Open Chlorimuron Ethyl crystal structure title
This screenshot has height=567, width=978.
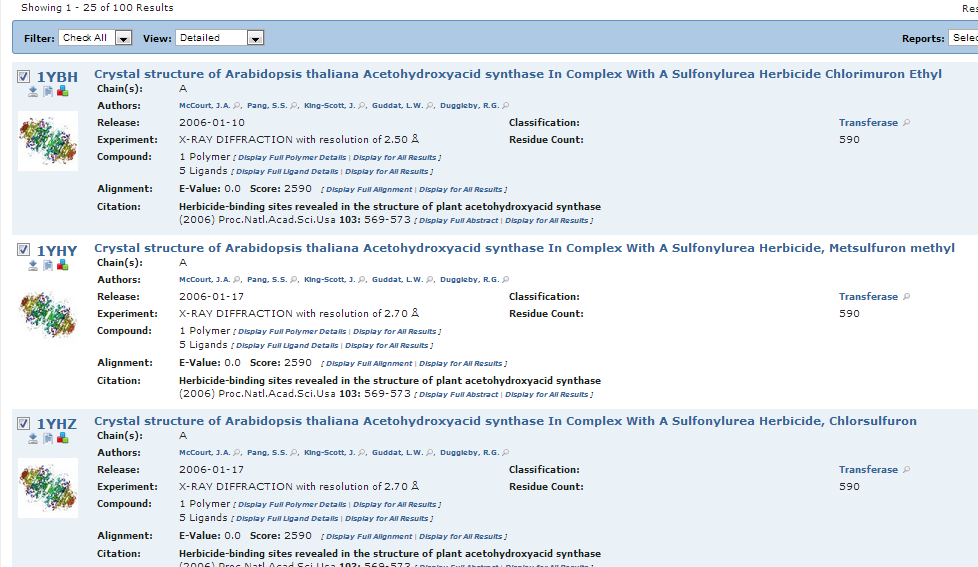pos(518,74)
